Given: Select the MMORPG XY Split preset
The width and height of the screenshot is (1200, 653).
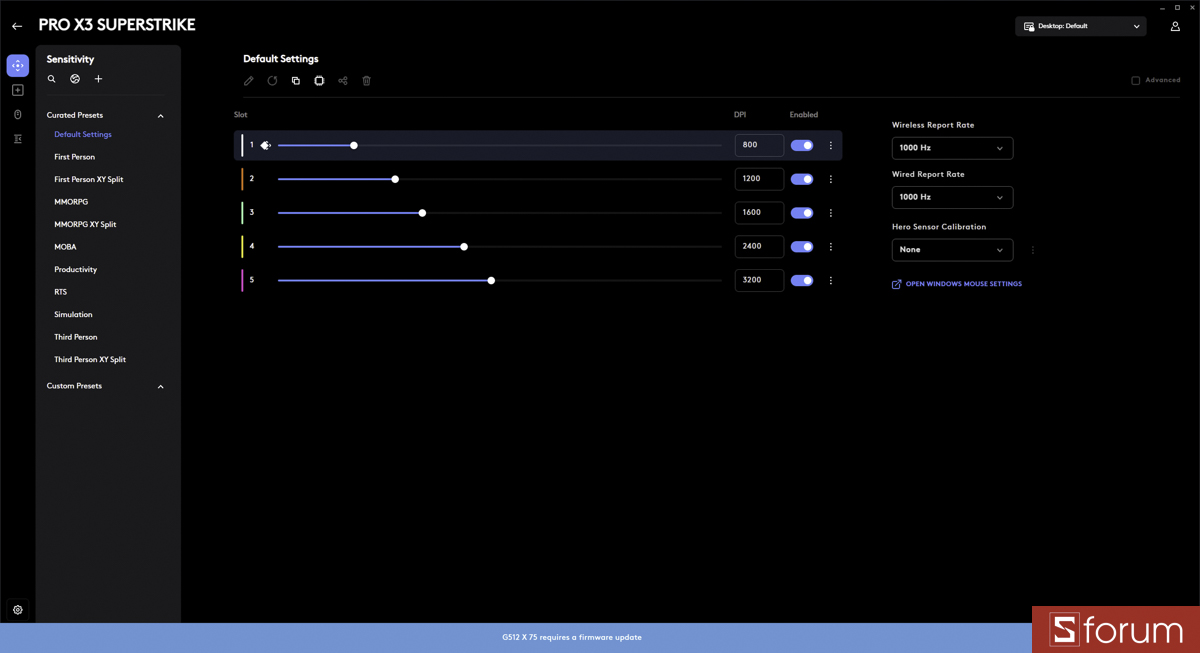Looking at the screenshot, I should [85, 225].
